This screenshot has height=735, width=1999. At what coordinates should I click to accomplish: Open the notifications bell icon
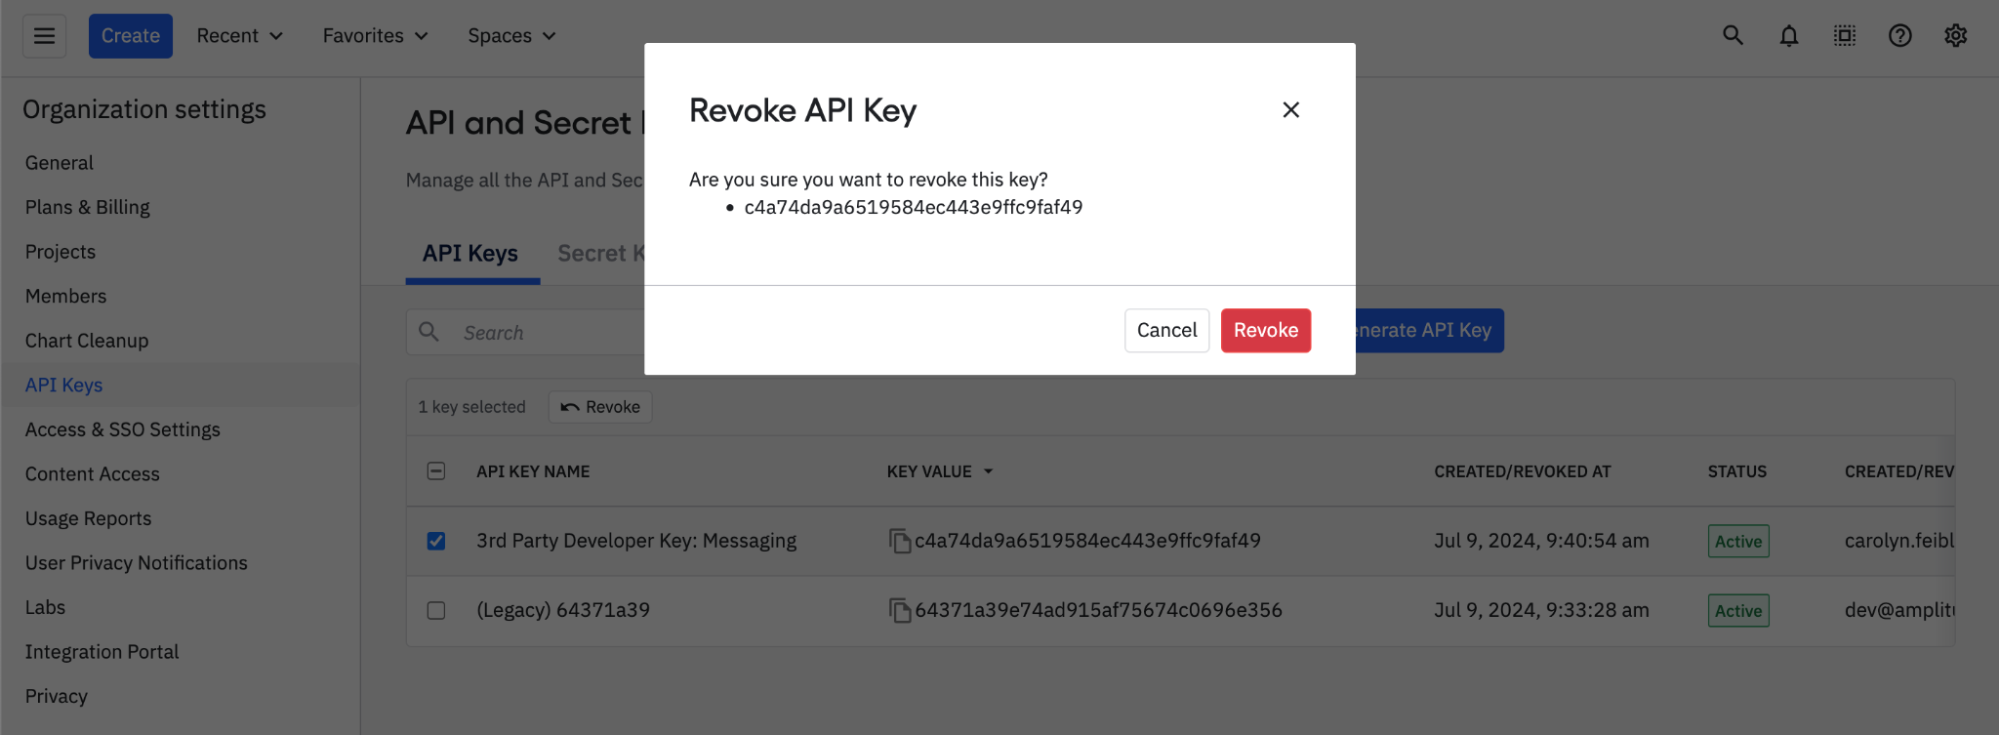coord(1789,36)
